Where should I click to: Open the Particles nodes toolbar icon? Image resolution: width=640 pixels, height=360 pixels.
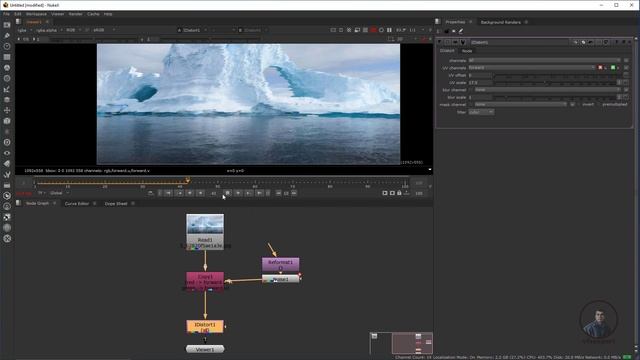pos(7,132)
